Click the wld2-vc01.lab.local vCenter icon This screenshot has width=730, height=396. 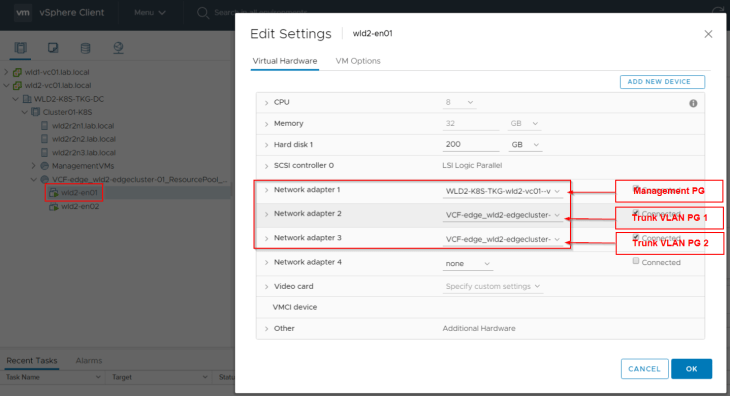click(x=17, y=86)
